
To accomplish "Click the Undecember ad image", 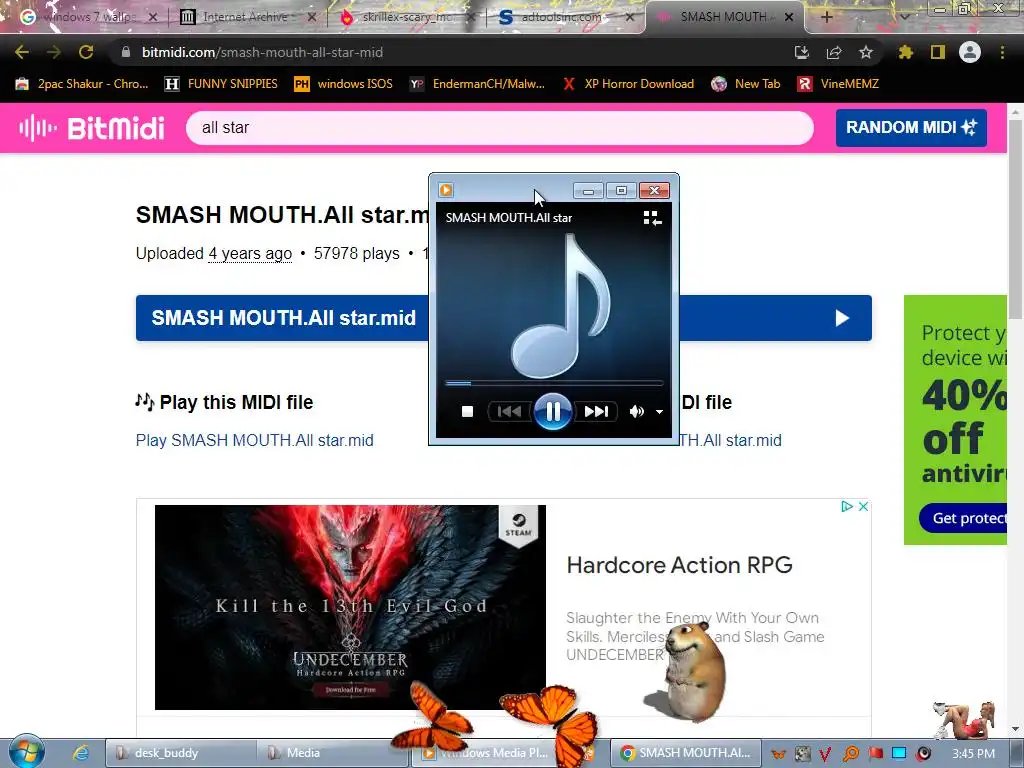I will 350,607.
